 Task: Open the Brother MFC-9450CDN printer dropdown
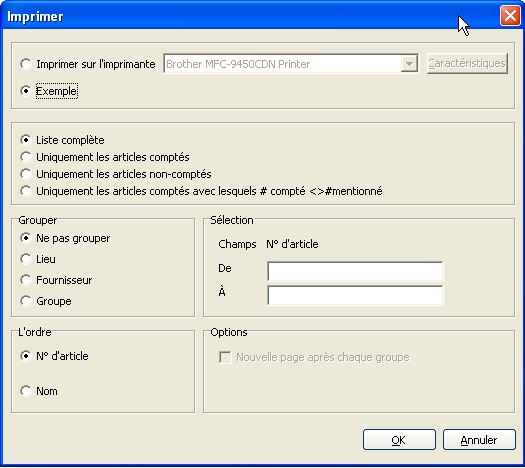coord(409,63)
